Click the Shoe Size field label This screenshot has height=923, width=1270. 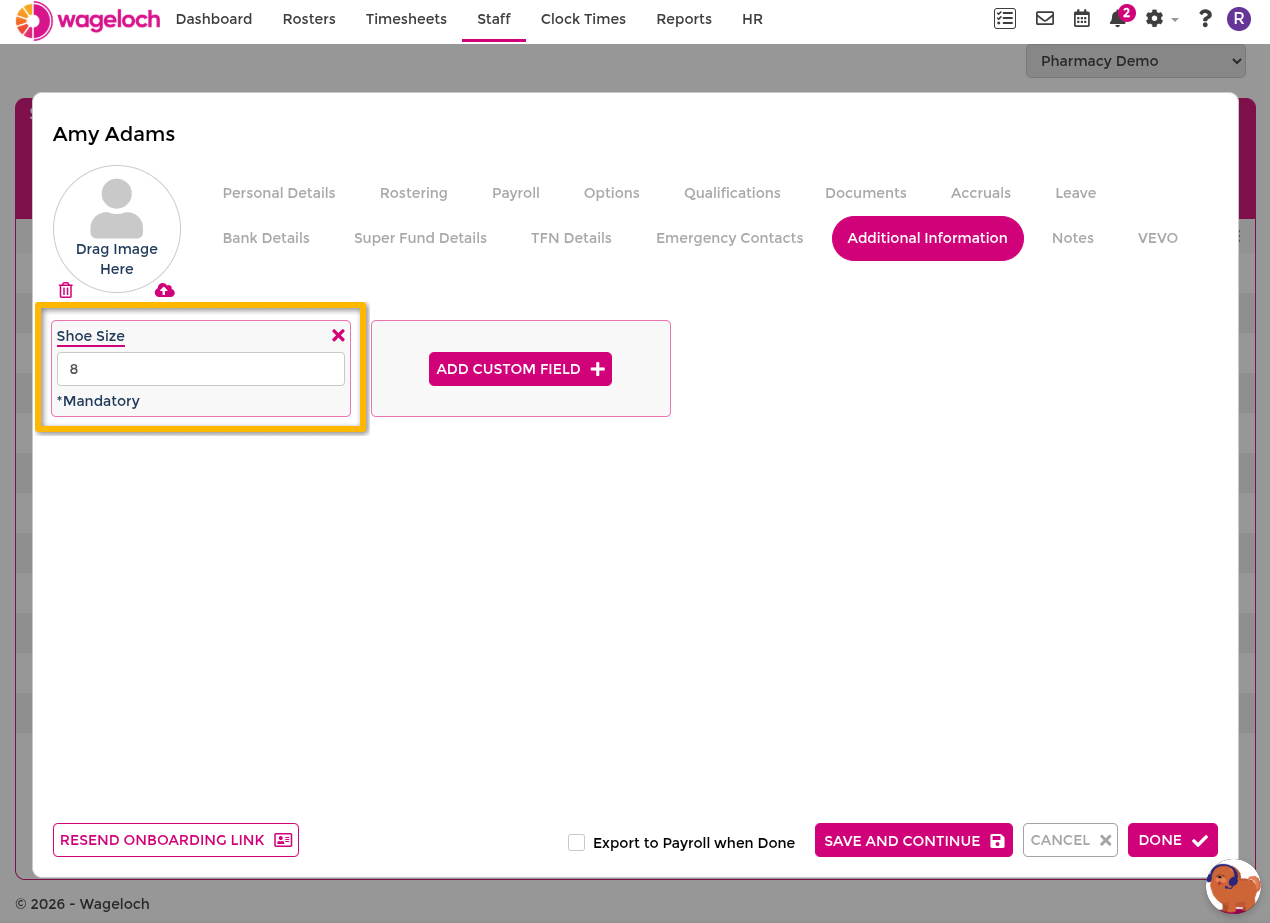(x=91, y=336)
